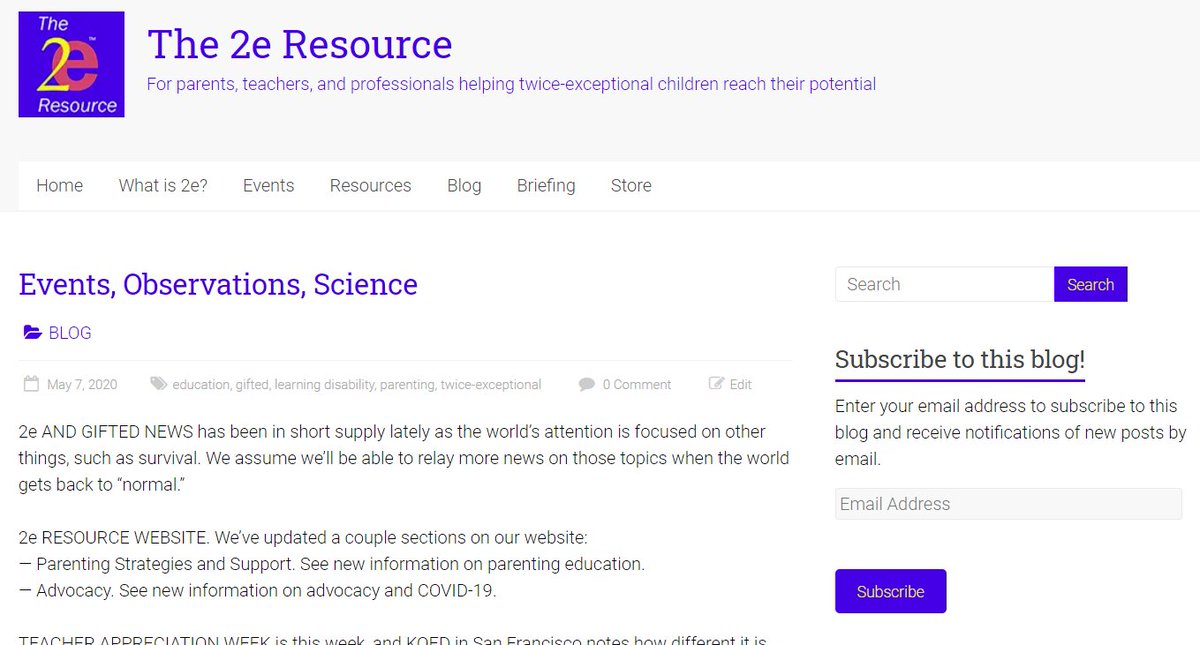Open the Briefing page
The height and width of the screenshot is (645, 1200).
[546, 185]
